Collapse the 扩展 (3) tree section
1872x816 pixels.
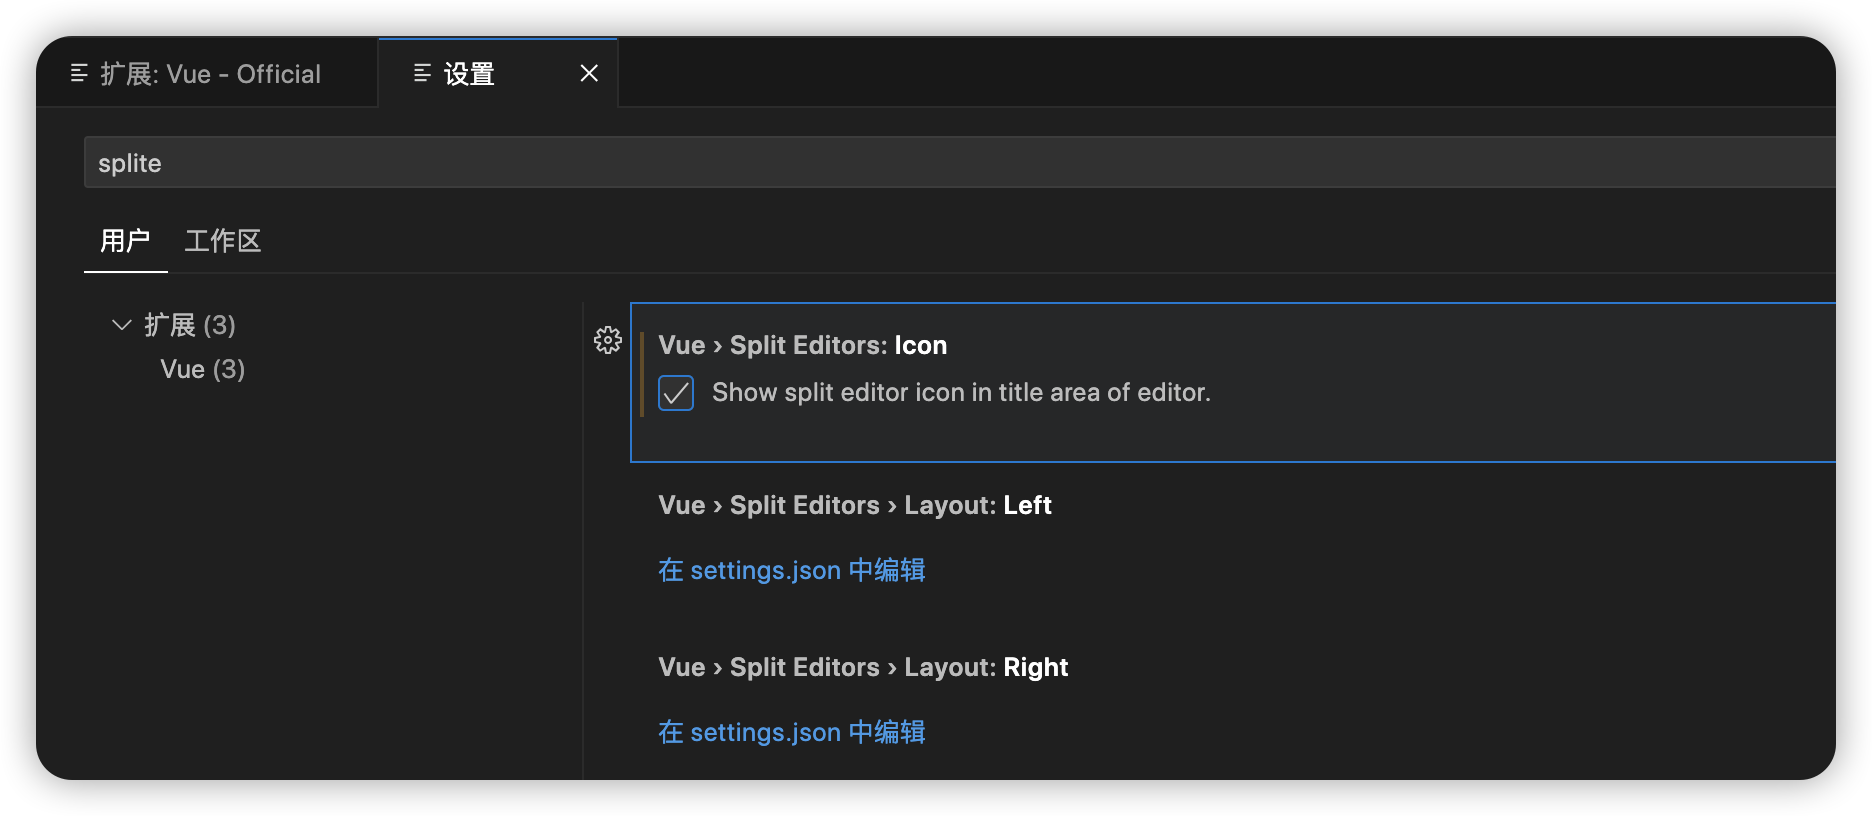pyautogui.click(x=122, y=325)
